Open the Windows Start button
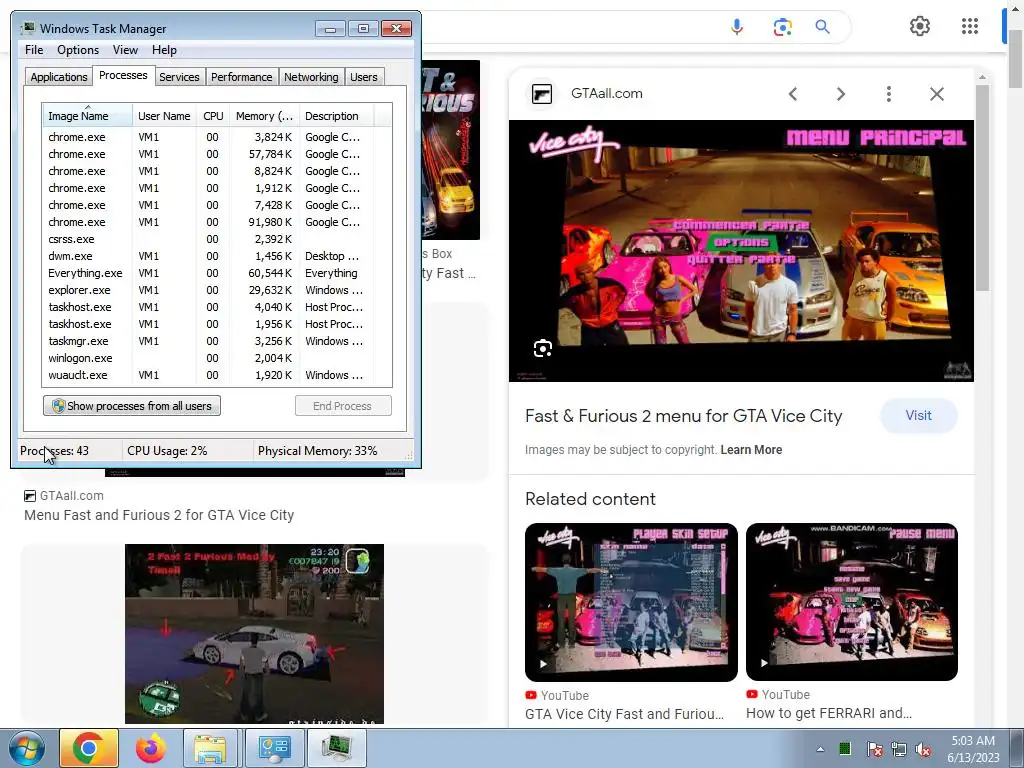This screenshot has height=768, width=1024. pyautogui.click(x=26, y=748)
